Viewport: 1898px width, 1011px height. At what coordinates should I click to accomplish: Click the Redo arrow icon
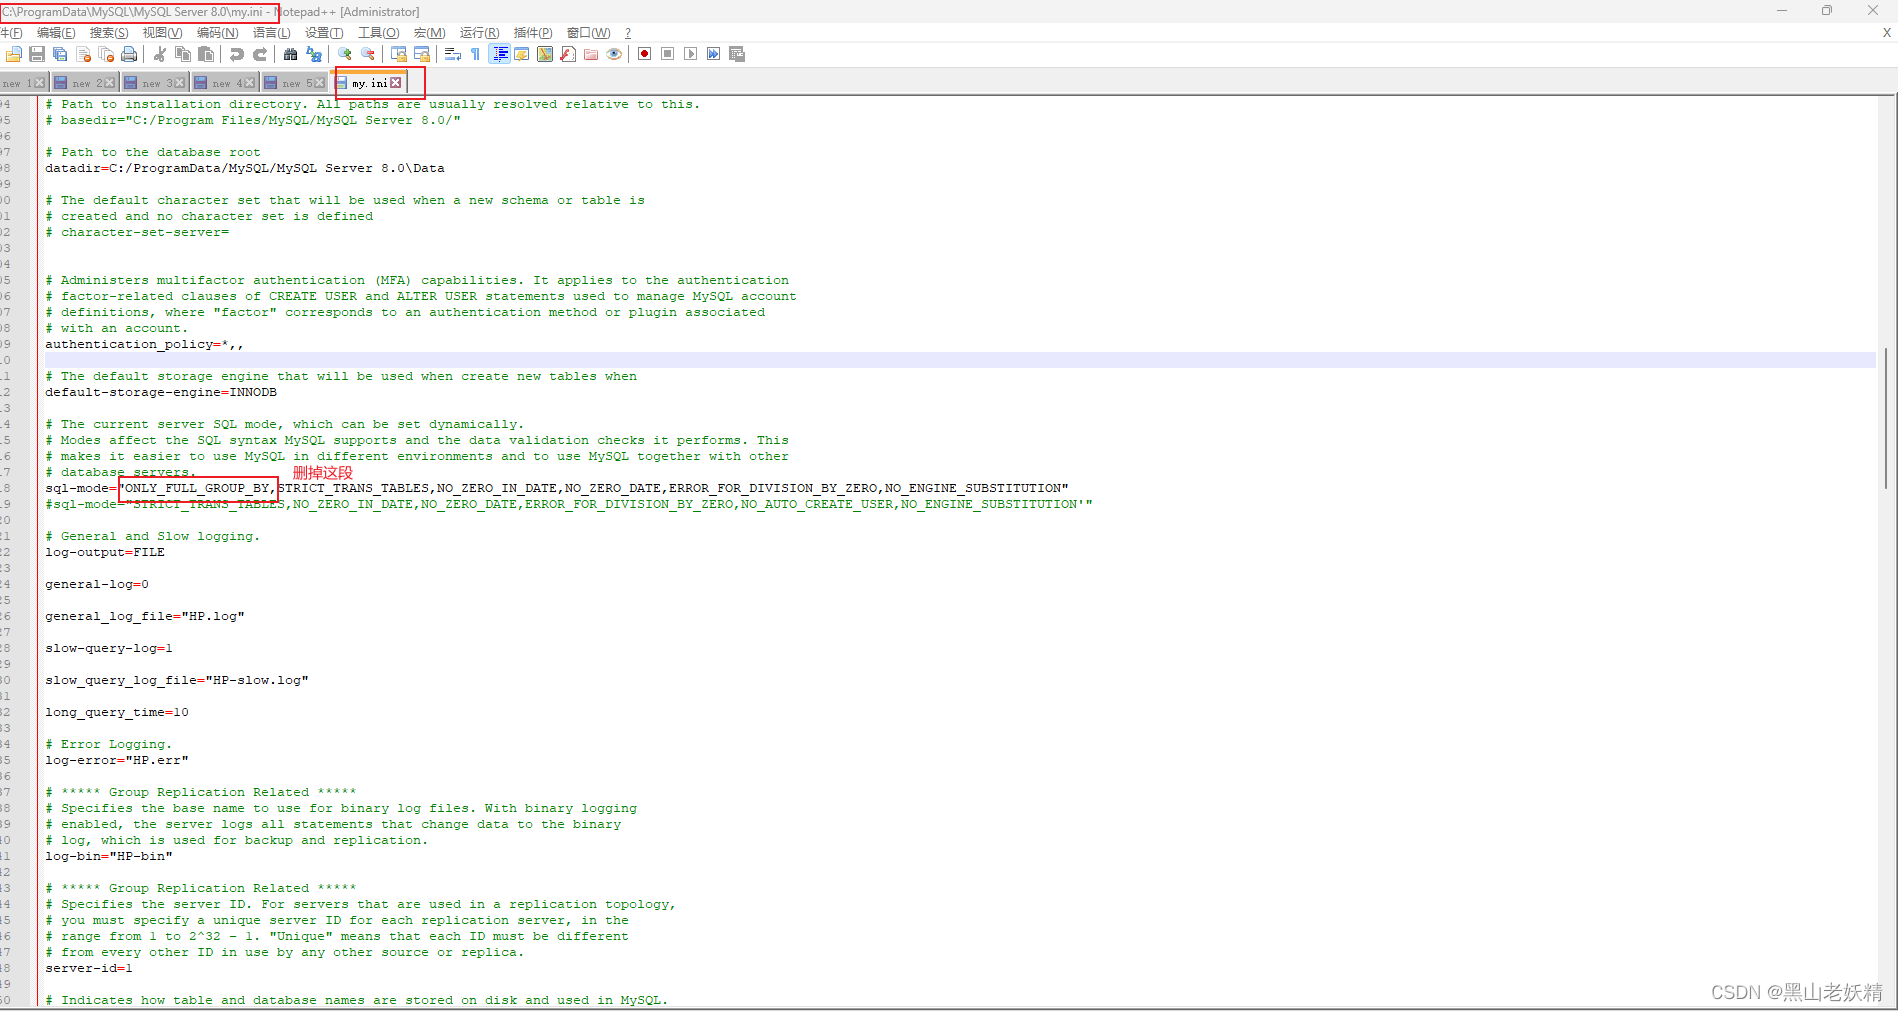pos(260,54)
